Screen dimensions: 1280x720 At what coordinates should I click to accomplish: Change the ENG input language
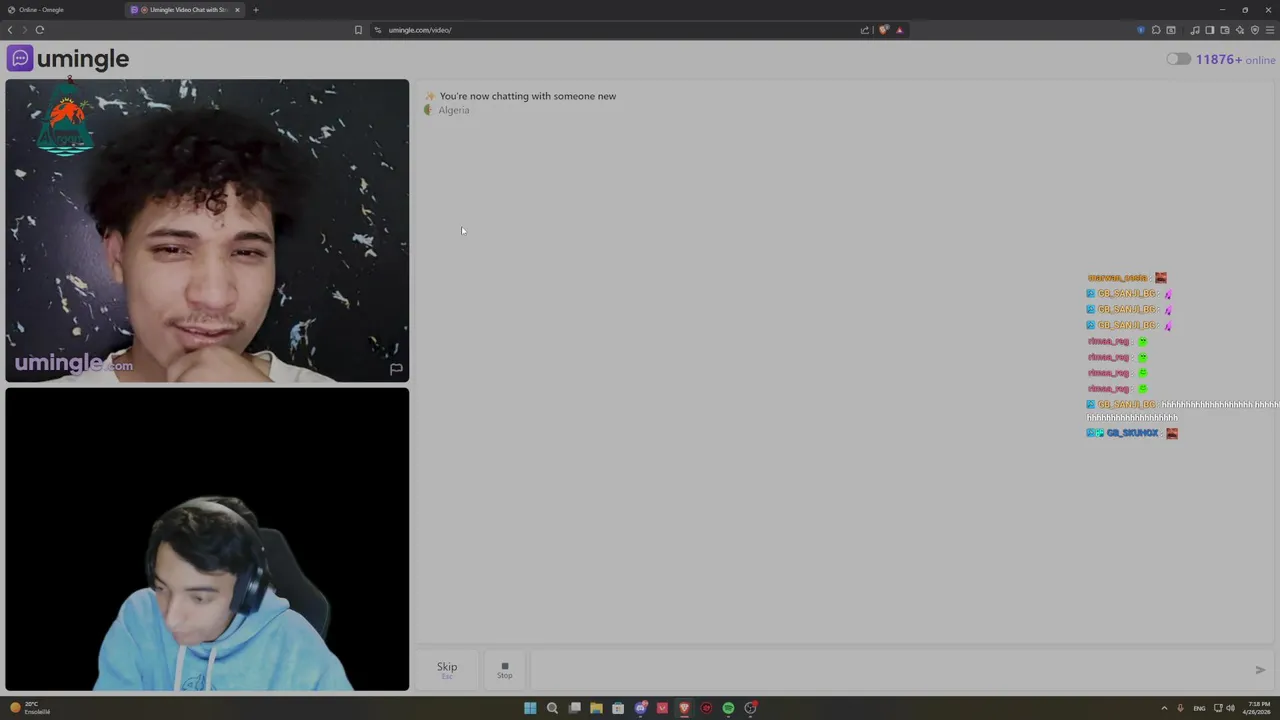[x=1199, y=708]
